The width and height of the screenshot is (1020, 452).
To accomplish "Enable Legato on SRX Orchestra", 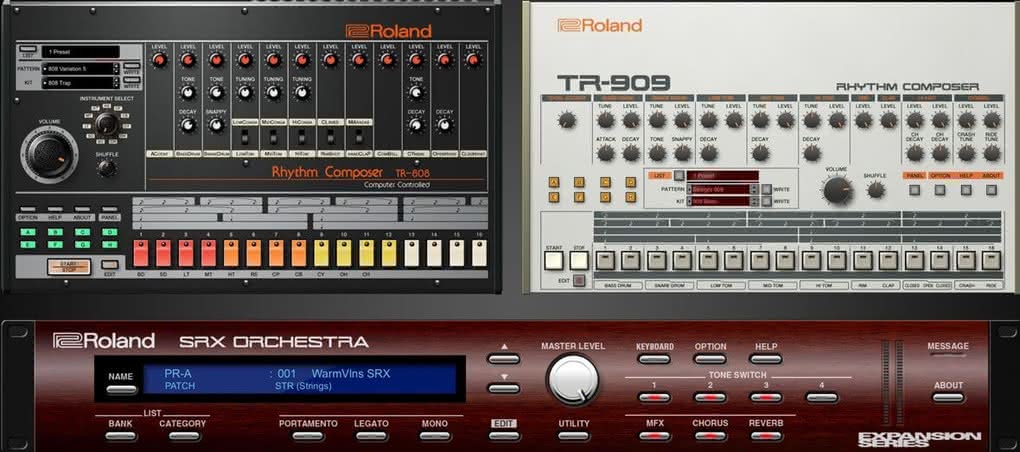I will pyautogui.click(x=371, y=436).
